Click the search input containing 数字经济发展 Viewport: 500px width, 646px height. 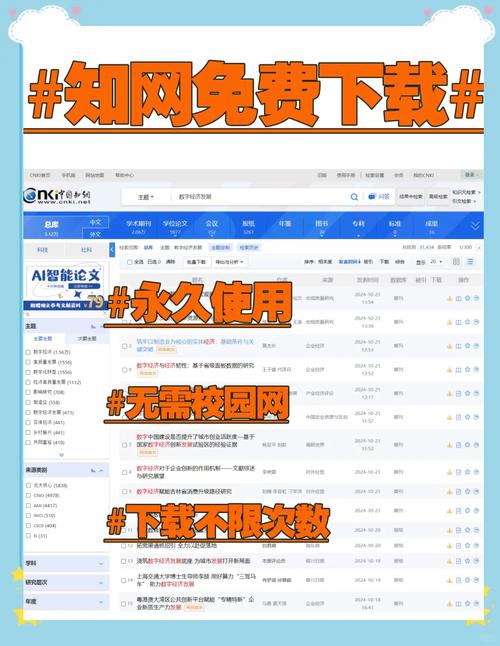pyautogui.click(x=259, y=197)
